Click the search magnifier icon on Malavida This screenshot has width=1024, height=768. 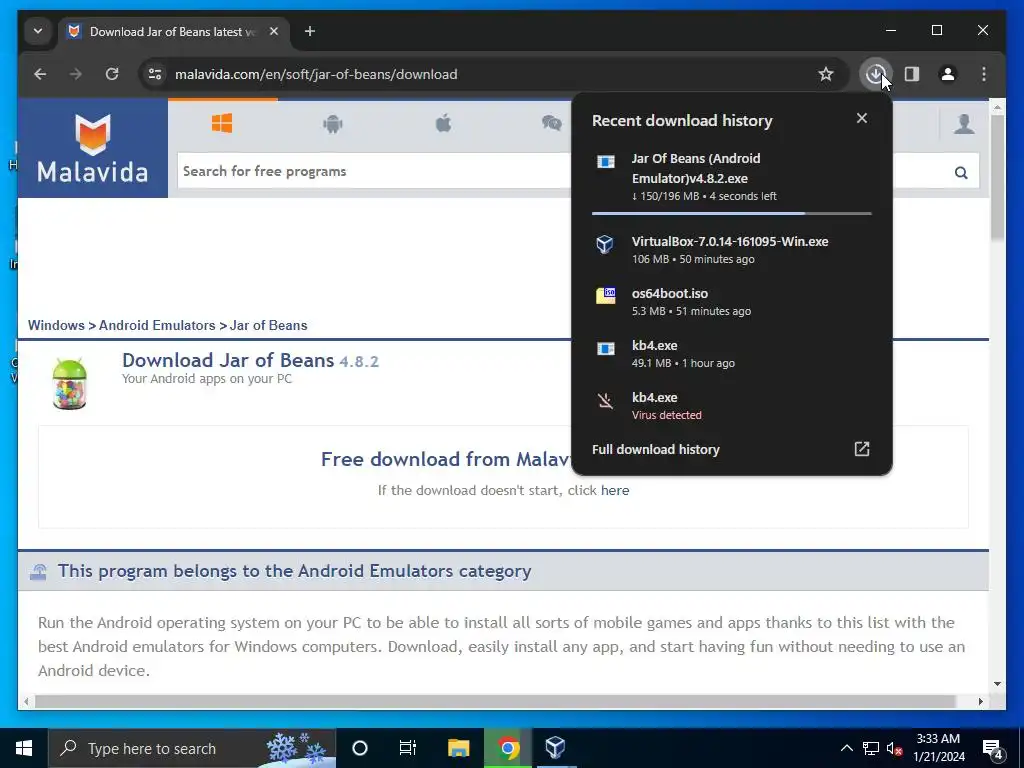click(x=961, y=172)
